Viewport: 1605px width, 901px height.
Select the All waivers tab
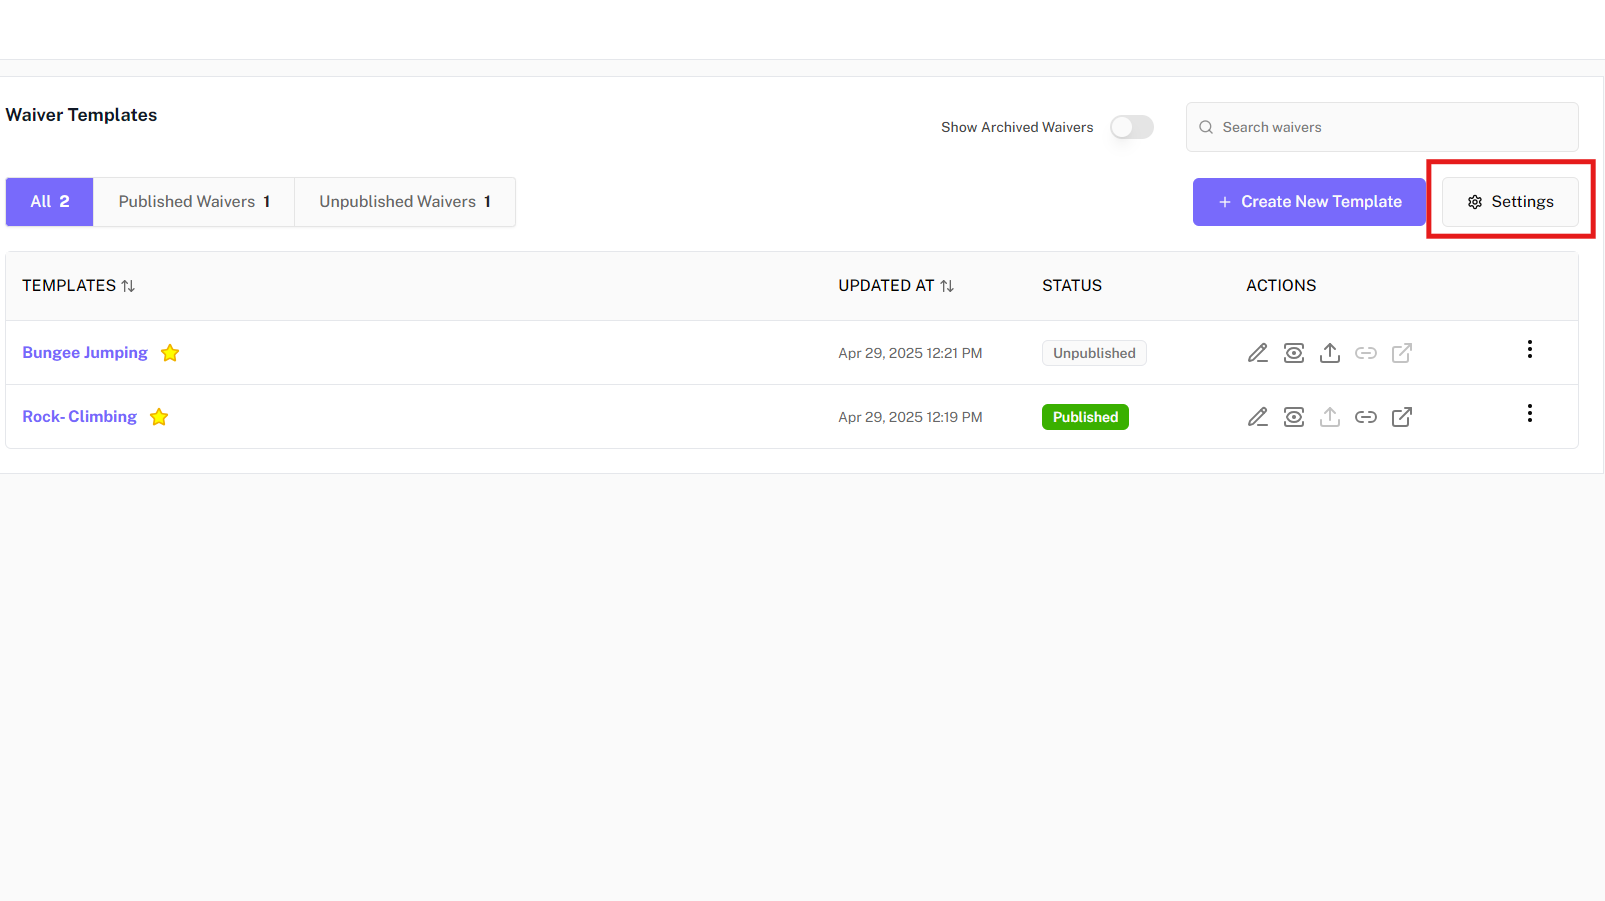click(x=50, y=202)
